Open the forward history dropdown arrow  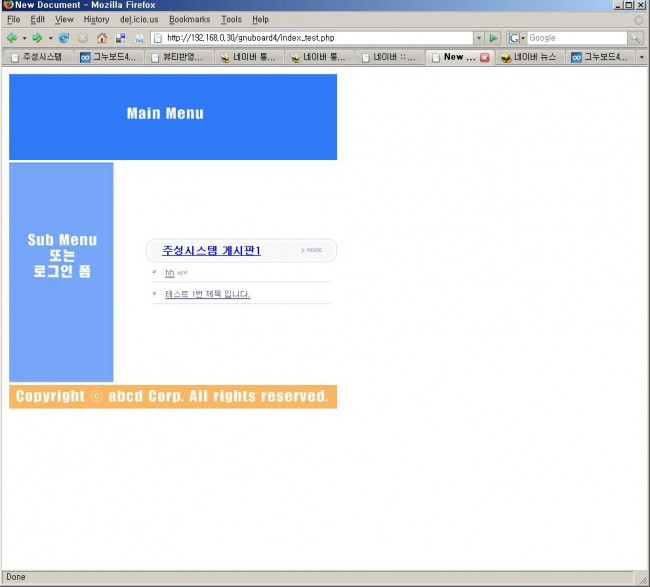click(x=51, y=38)
